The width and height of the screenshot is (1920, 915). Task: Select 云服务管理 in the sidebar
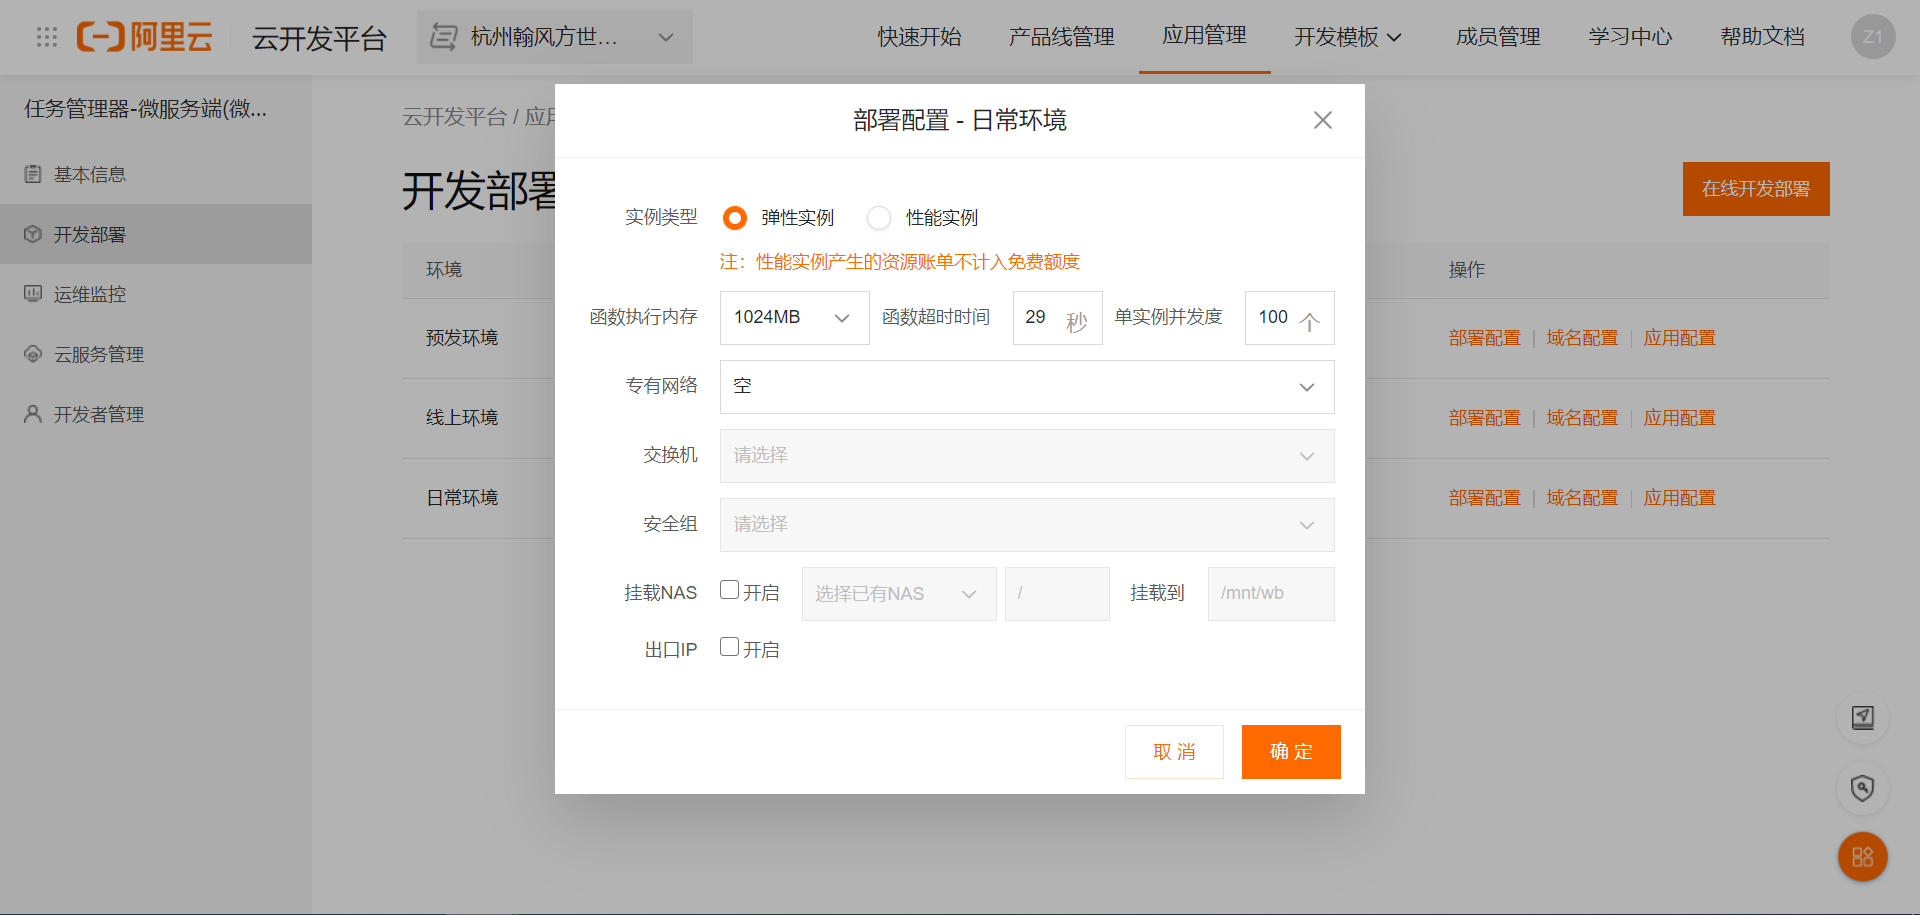[156, 354]
